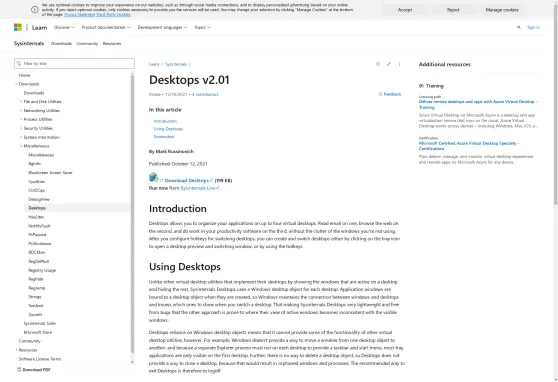Open the Discover dropdown menu

[x=64, y=27]
